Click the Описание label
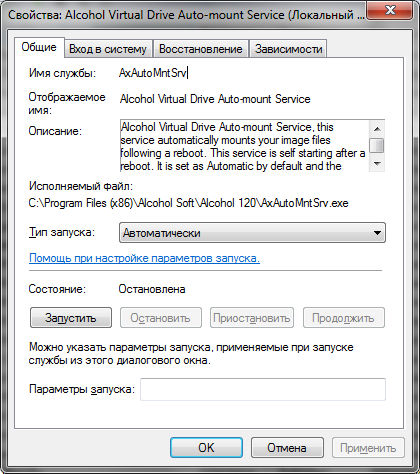The image size is (420, 474). 55,131
